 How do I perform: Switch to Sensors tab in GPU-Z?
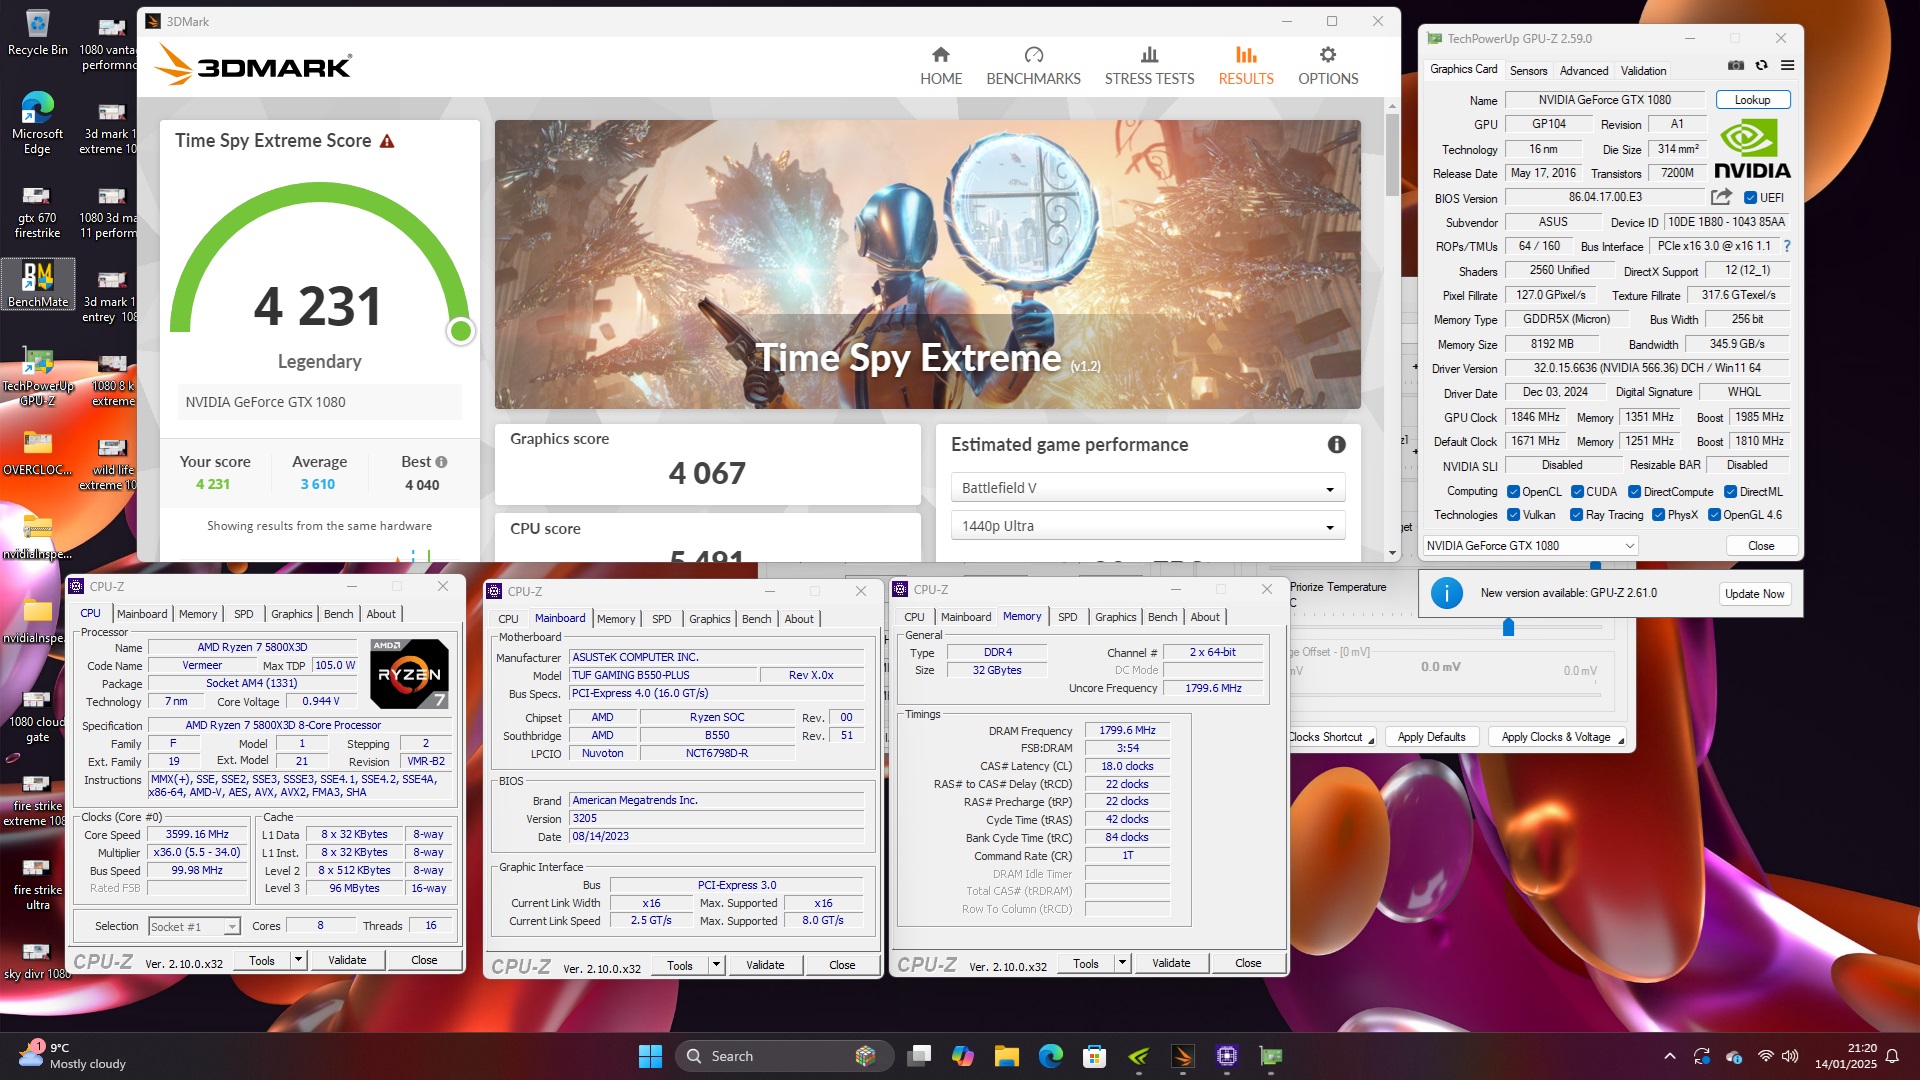tap(1528, 71)
